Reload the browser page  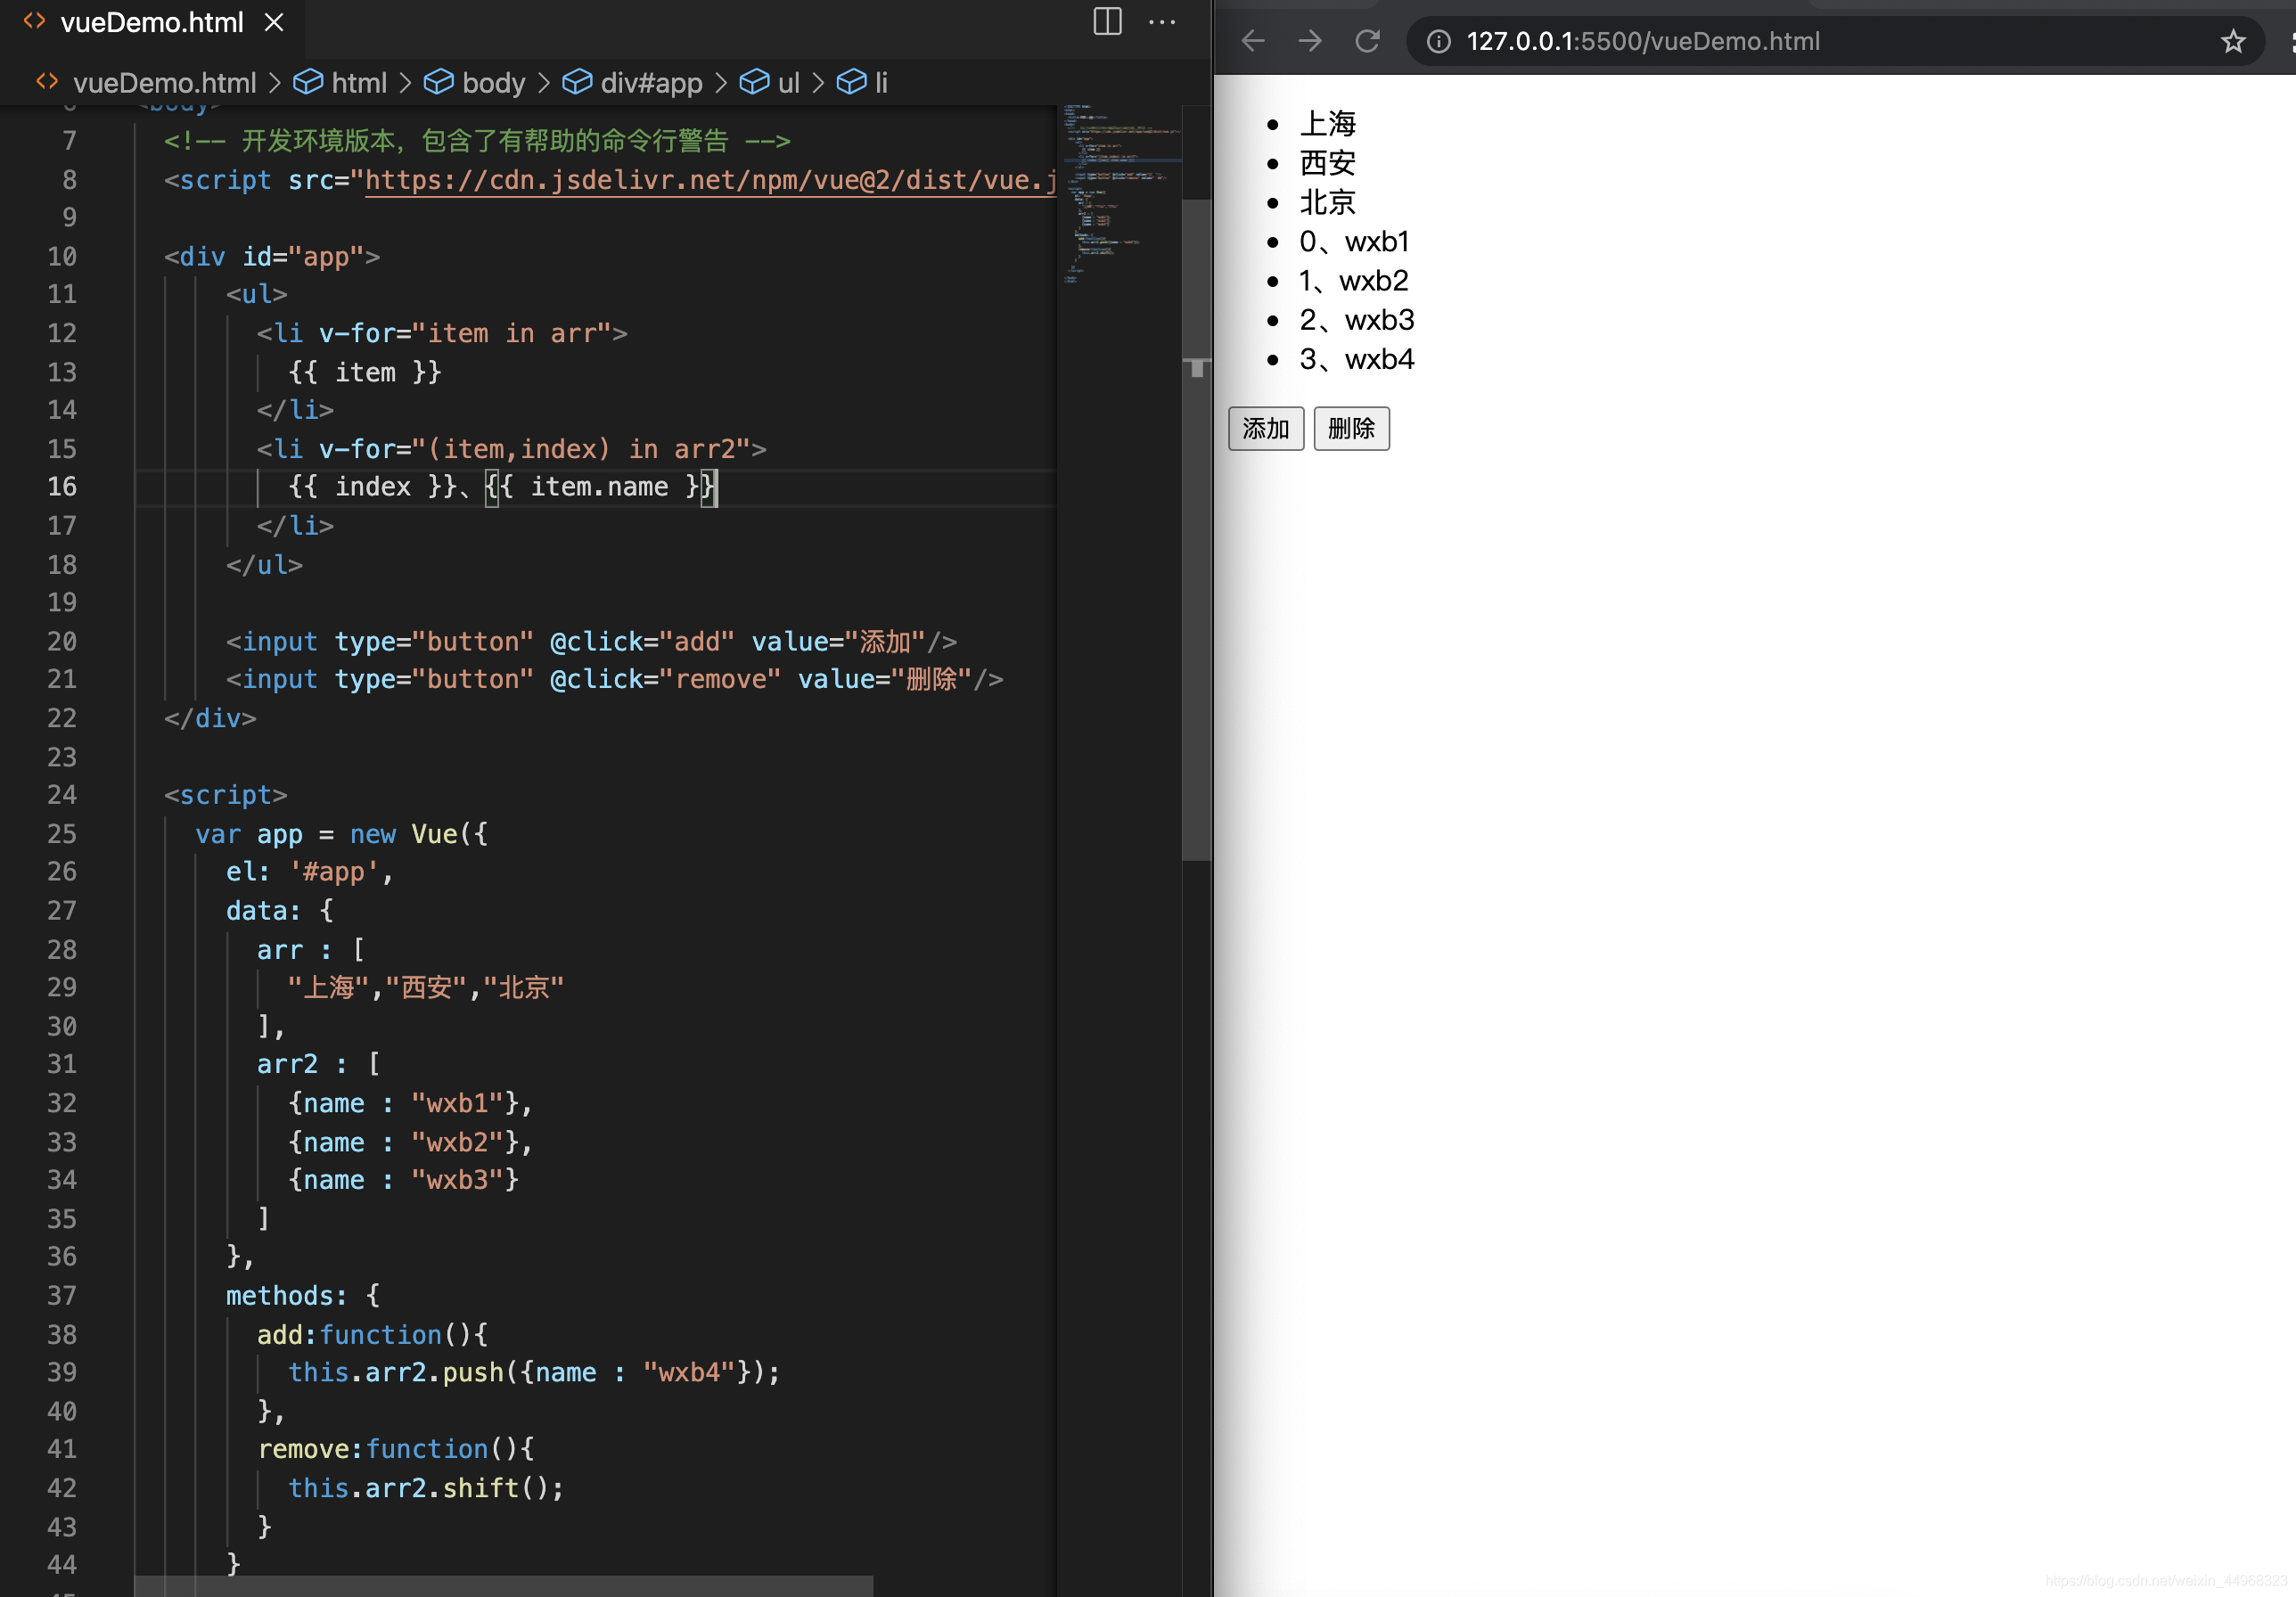click(x=1367, y=41)
